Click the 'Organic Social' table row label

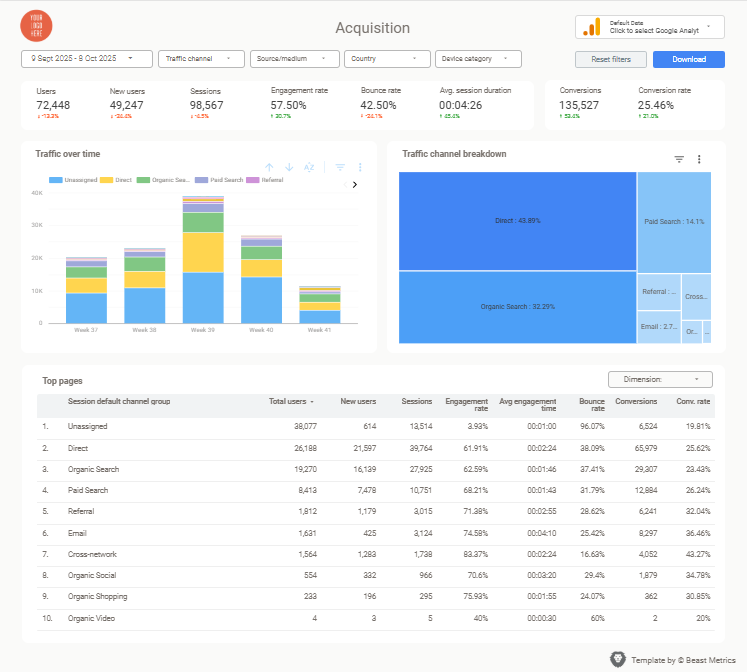[92, 575]
